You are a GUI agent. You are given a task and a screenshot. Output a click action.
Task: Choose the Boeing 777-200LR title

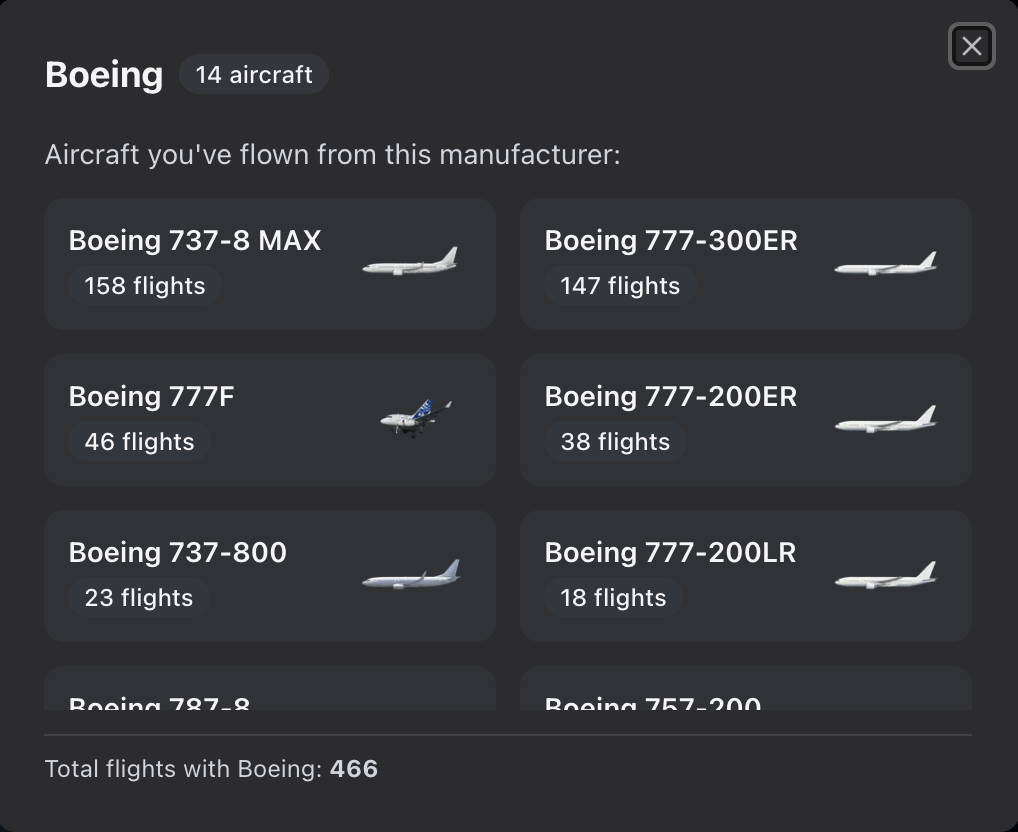point(670,553)
